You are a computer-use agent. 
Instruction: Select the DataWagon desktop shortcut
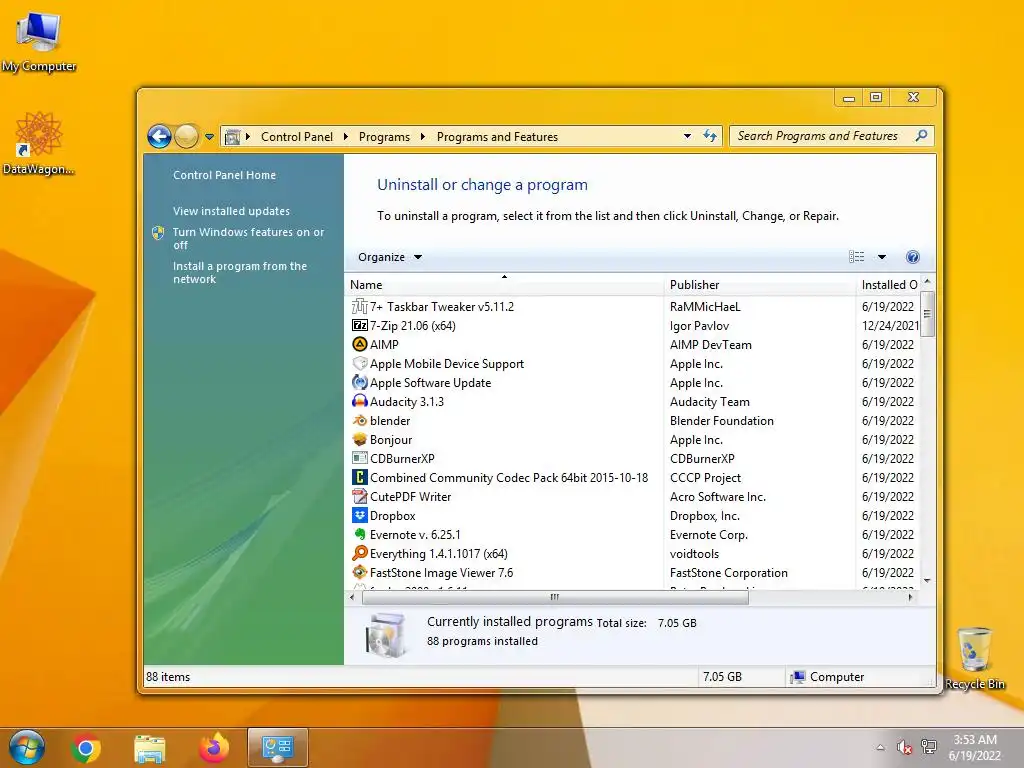[x=39, y=144]
